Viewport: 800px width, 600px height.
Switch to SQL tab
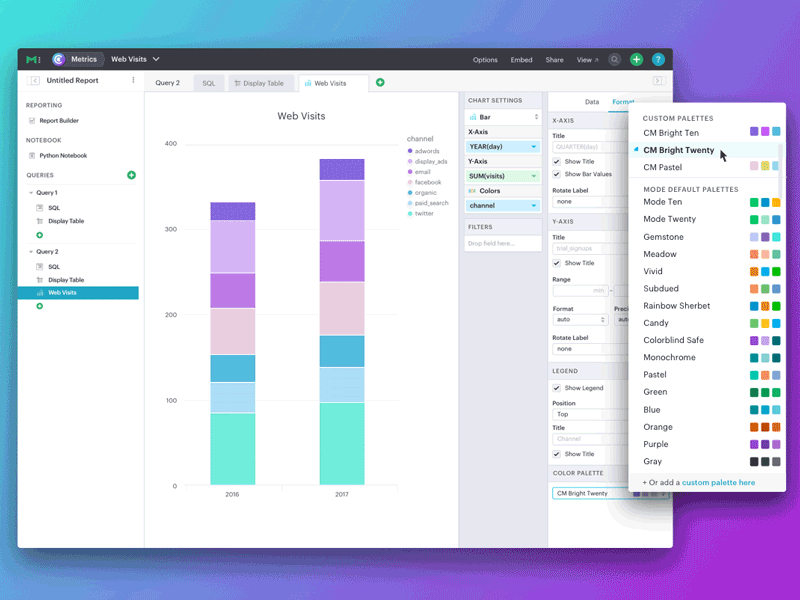(209, 83)
